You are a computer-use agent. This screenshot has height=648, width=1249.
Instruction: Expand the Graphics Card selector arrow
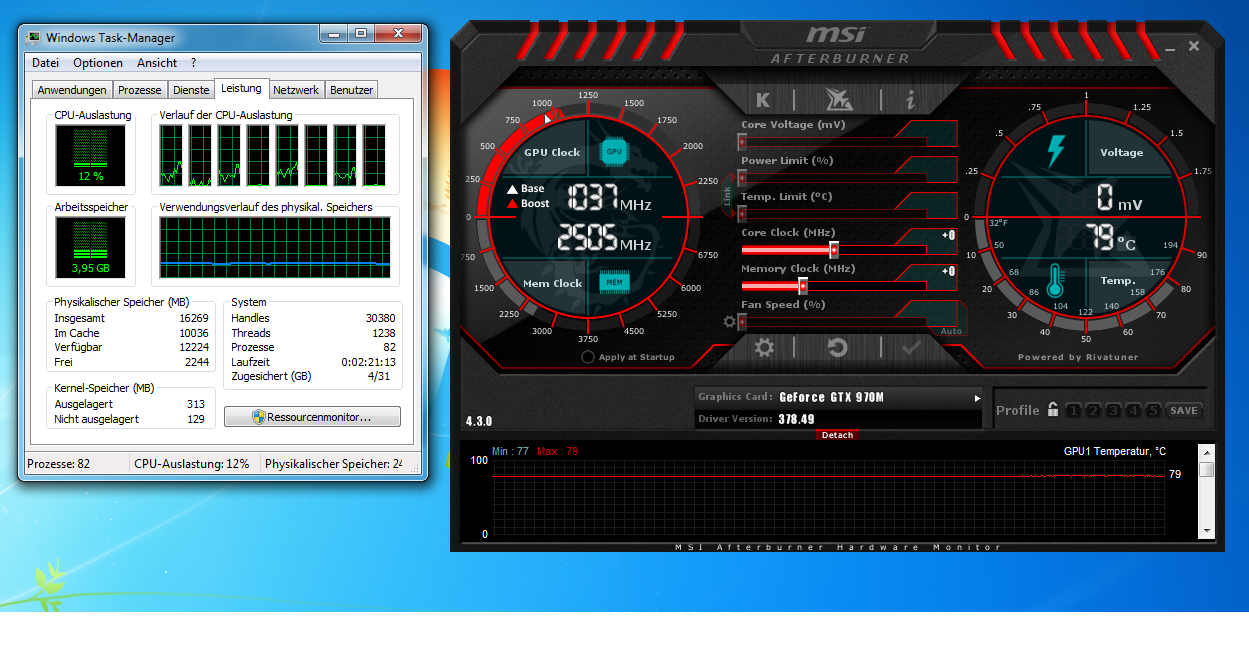[x=977, y=398]
